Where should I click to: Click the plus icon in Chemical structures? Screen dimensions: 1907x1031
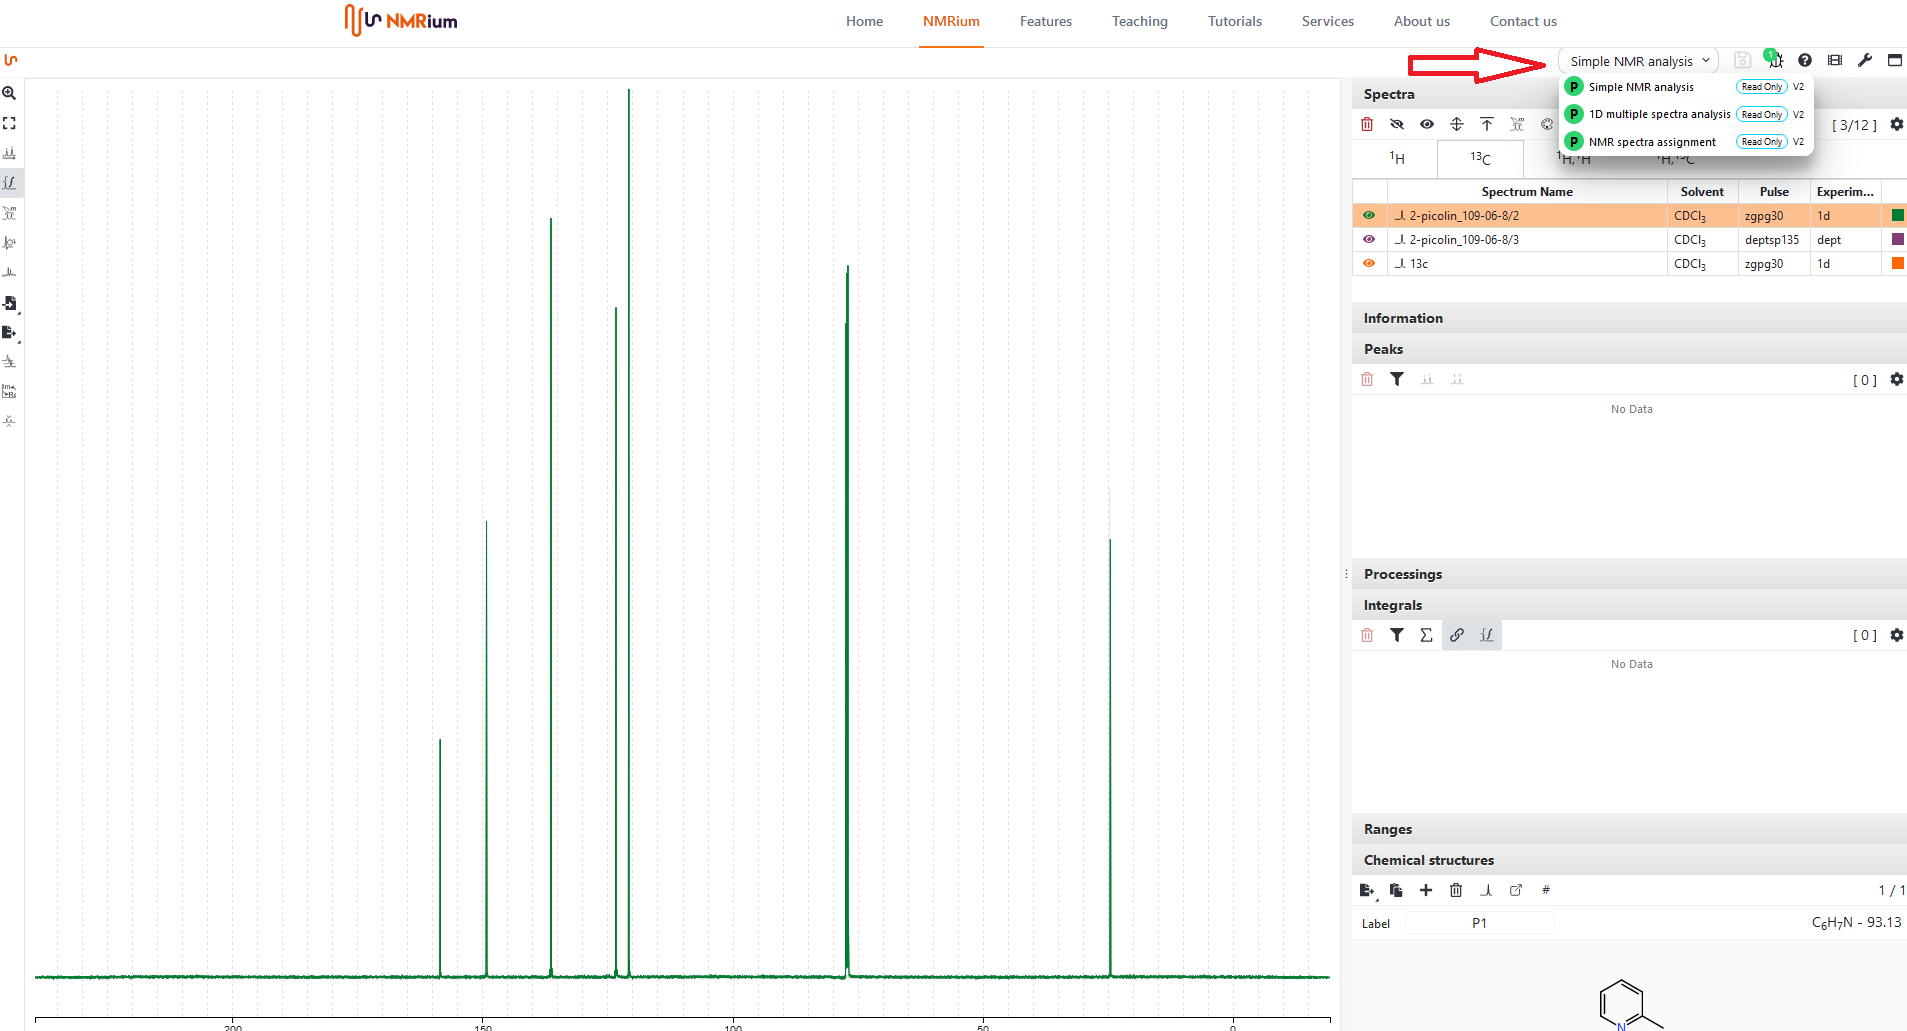1426,890
